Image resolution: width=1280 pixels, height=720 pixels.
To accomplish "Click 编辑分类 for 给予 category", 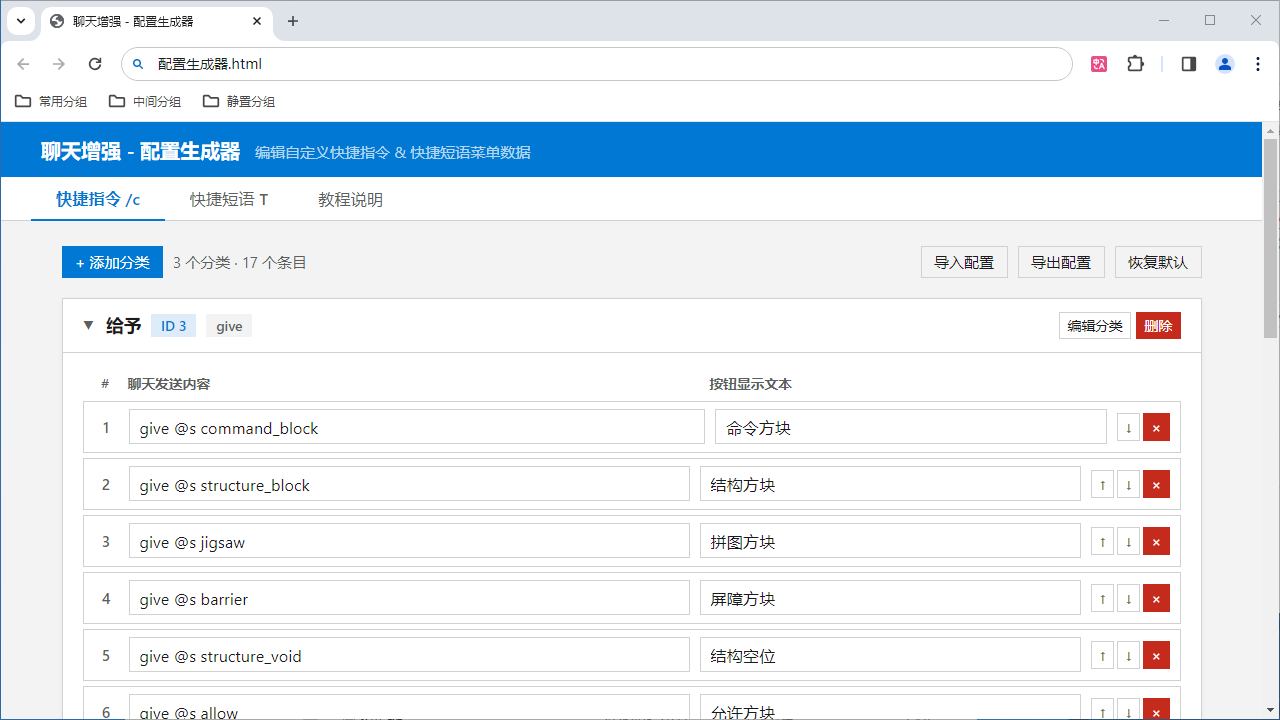I will 1095,325.
